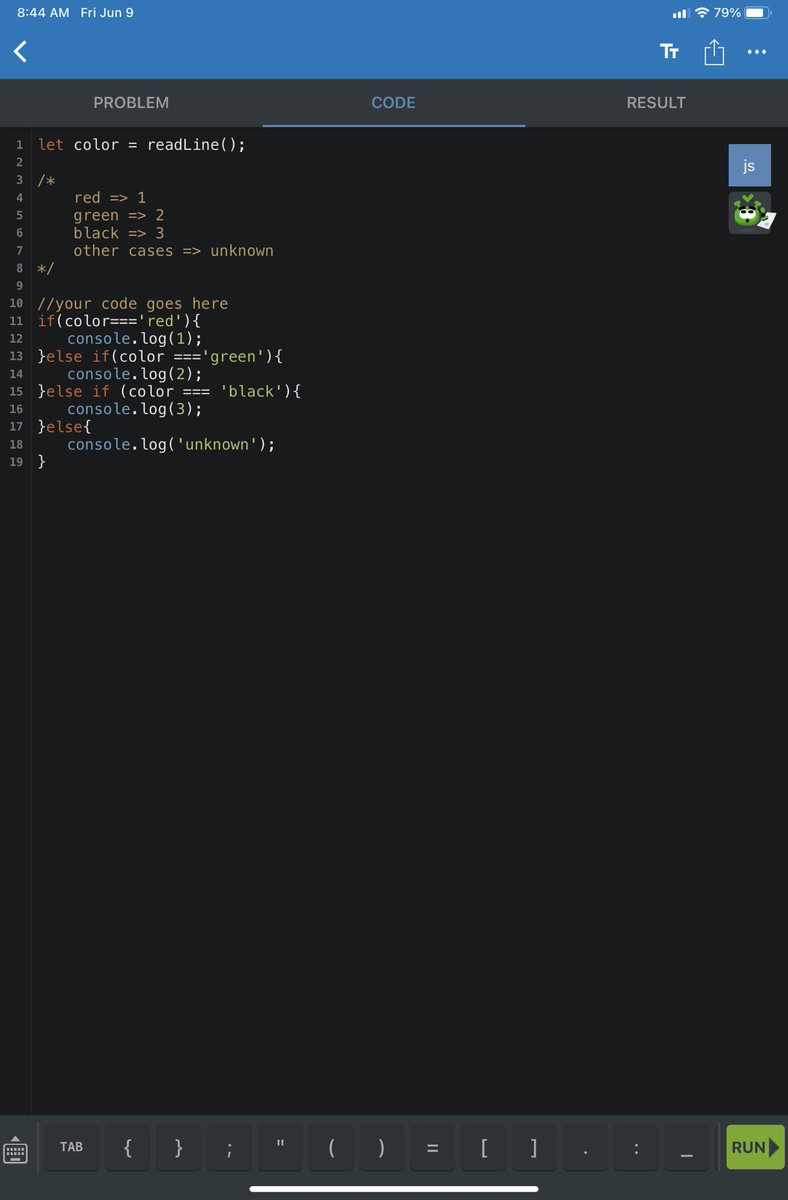
Task: Switch to the RESULT tab
Action: point(656,102)
